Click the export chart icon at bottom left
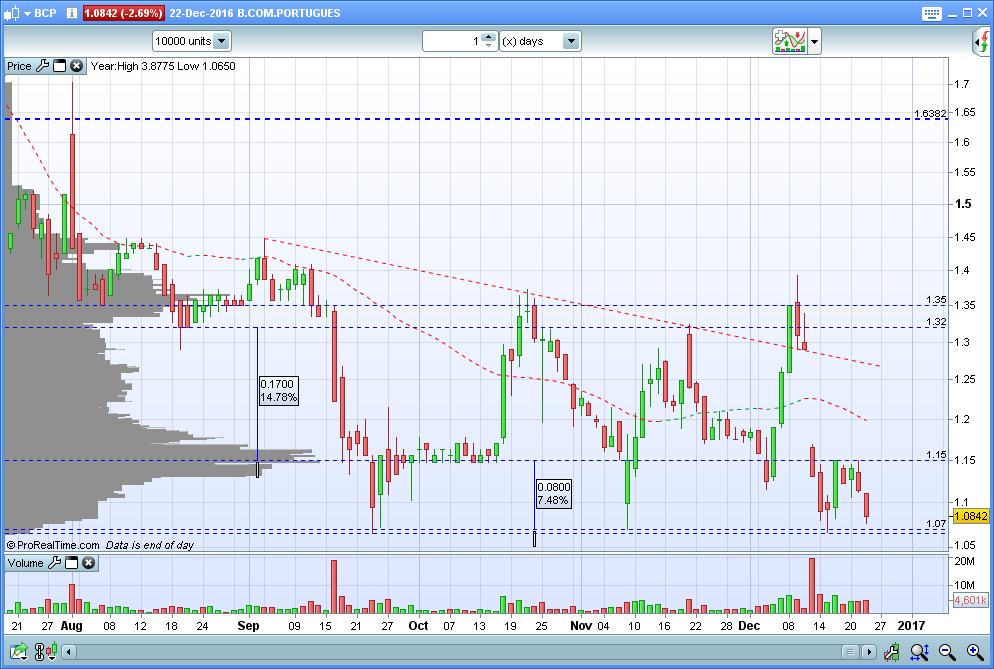The height and width of the screenshot is (669, 994). click(19, 651)
